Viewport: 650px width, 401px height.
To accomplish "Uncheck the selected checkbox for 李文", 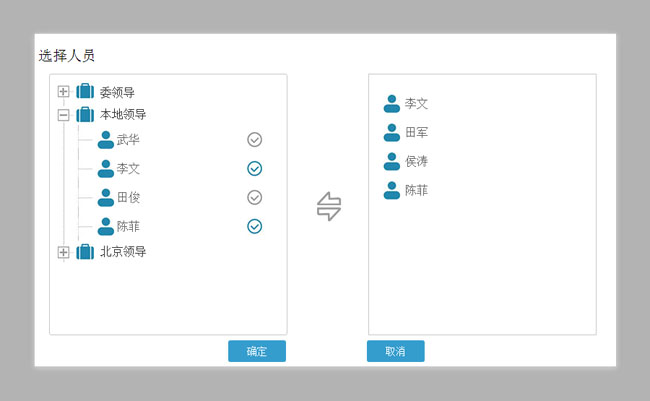I will point(254,169).
